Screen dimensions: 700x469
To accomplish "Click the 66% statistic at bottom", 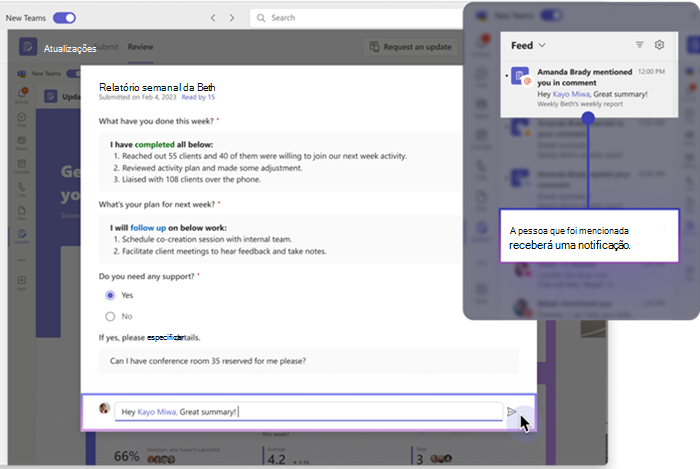I will click(x=126, y=456).
